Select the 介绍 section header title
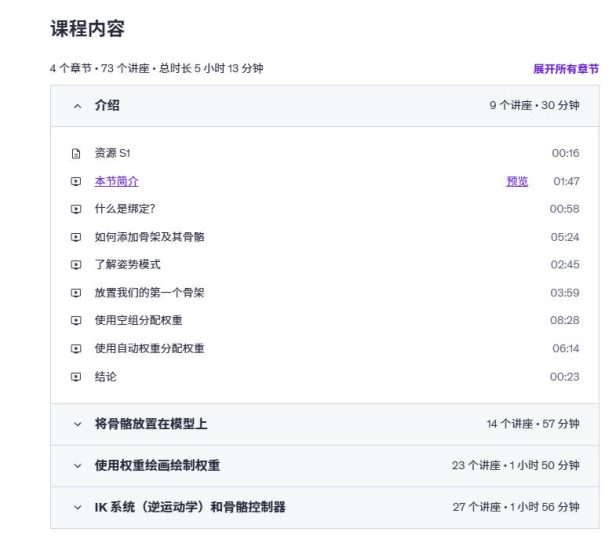616x550 pixels. pos(107,105)
